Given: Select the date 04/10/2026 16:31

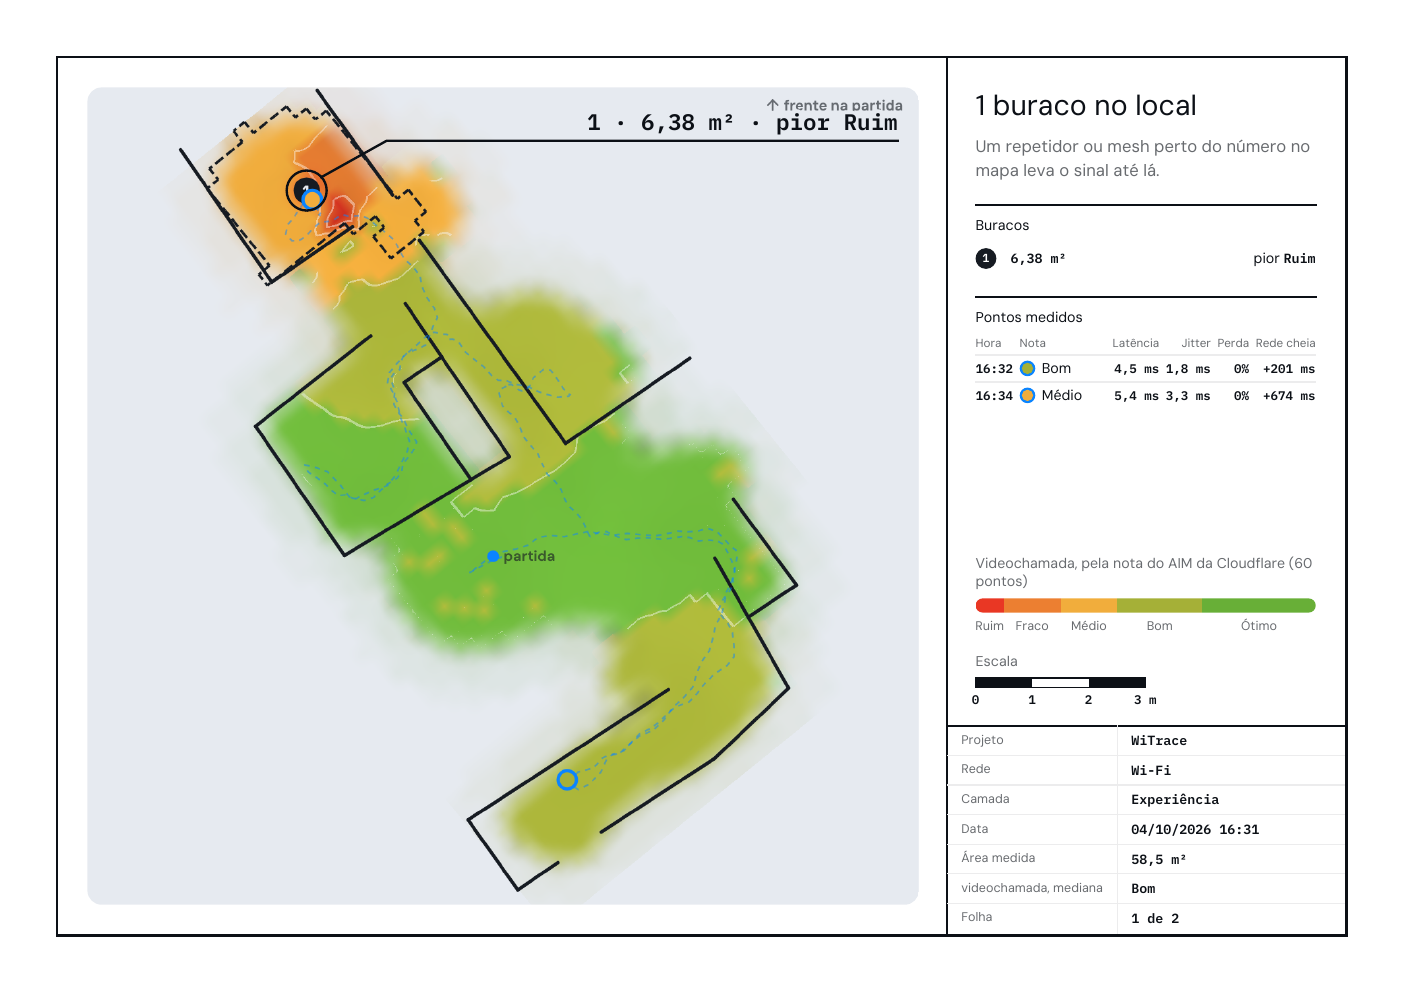Looking at the screenshot, I should pos(1195,830).
